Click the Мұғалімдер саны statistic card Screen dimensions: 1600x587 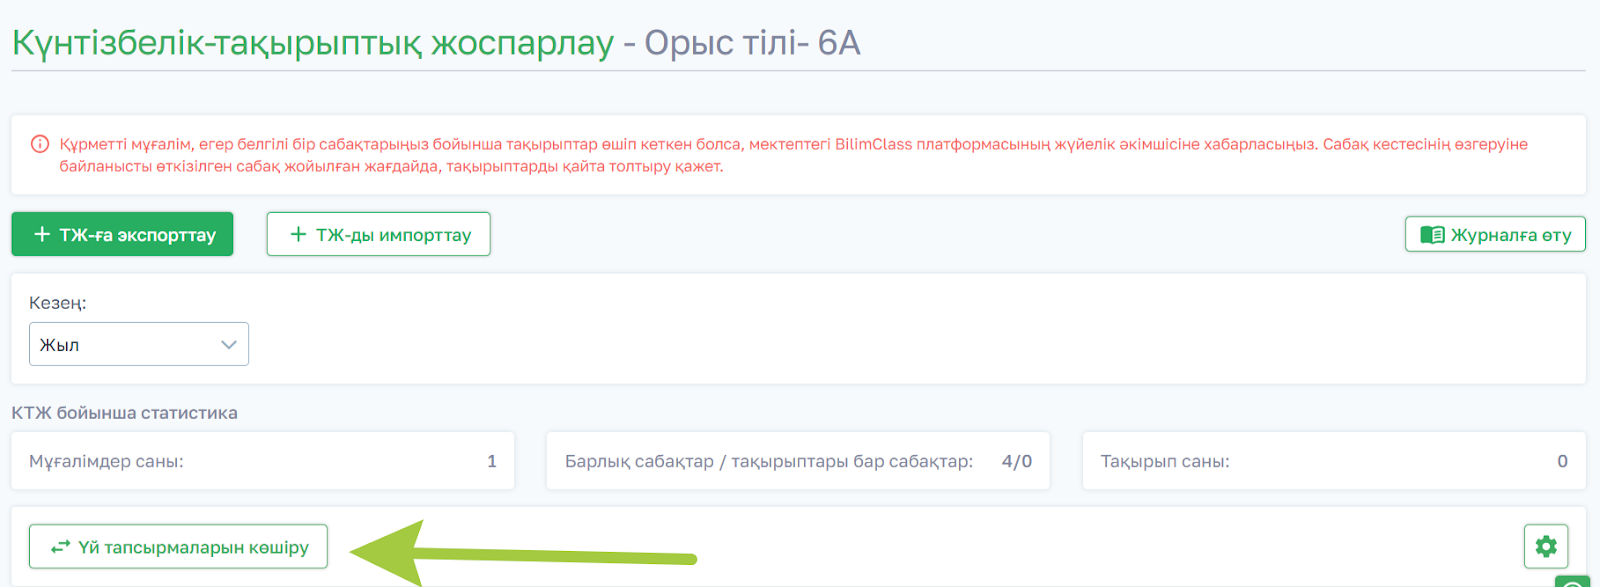(x=263, y=461)
